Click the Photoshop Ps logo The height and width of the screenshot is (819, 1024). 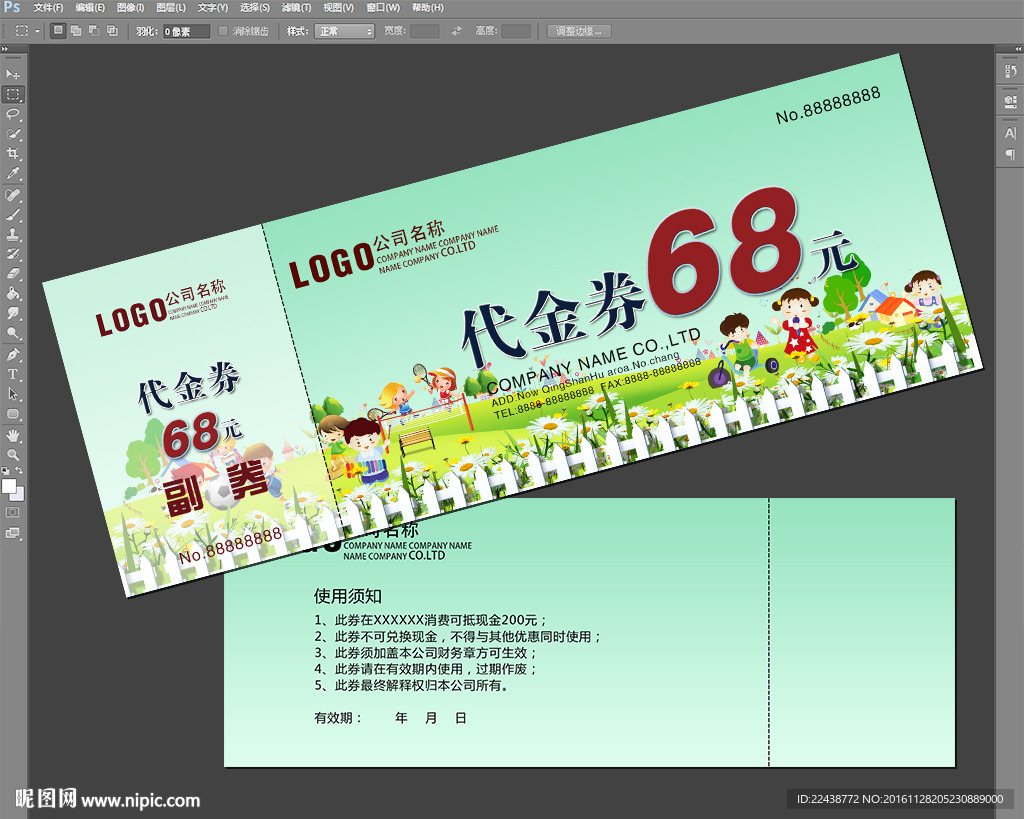click(x=12, y=7)
